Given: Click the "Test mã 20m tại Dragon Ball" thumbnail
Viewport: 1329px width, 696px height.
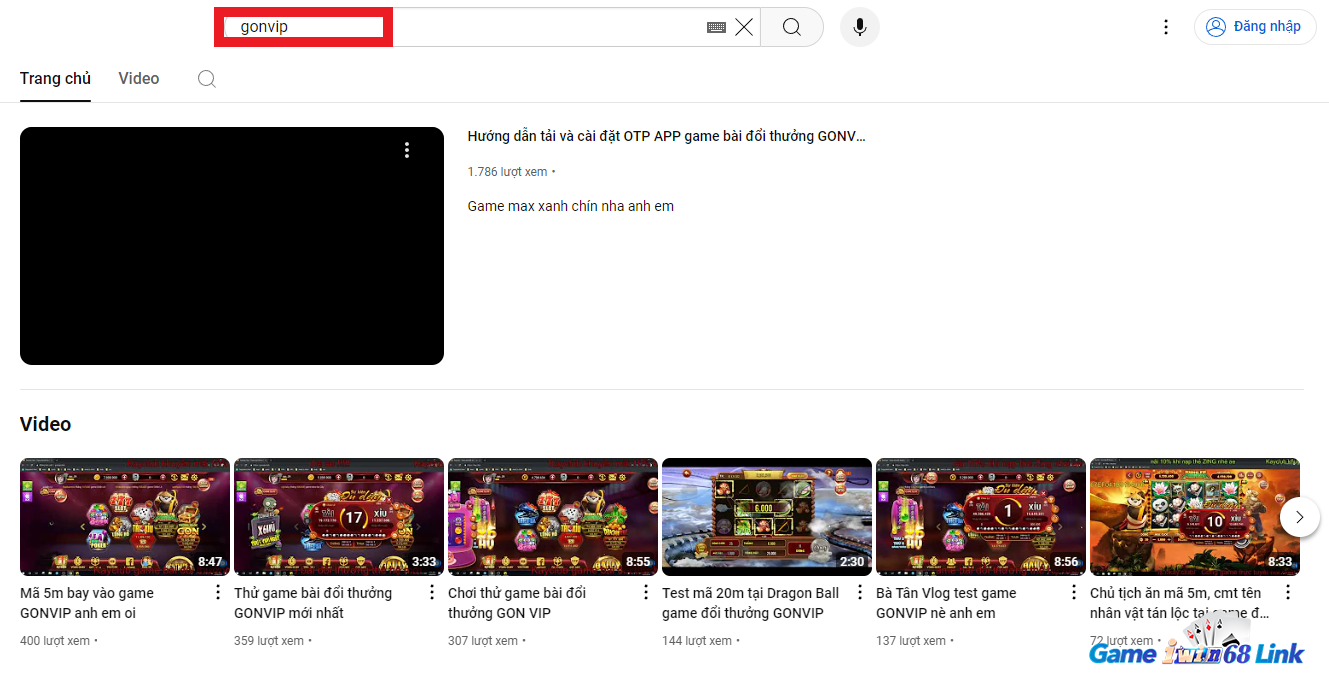Looking at the screenshot, I should (x=766, y=517).
